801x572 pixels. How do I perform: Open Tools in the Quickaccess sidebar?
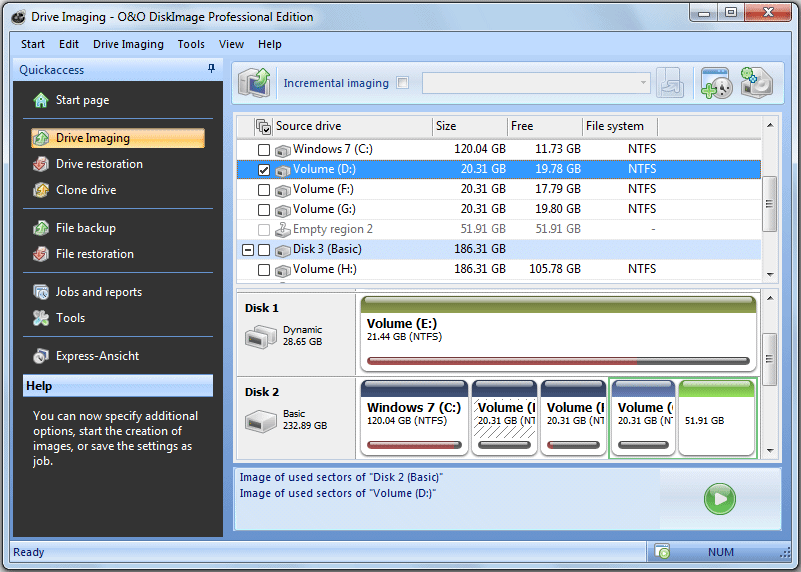pyautogui.click(x=59, y=318)
